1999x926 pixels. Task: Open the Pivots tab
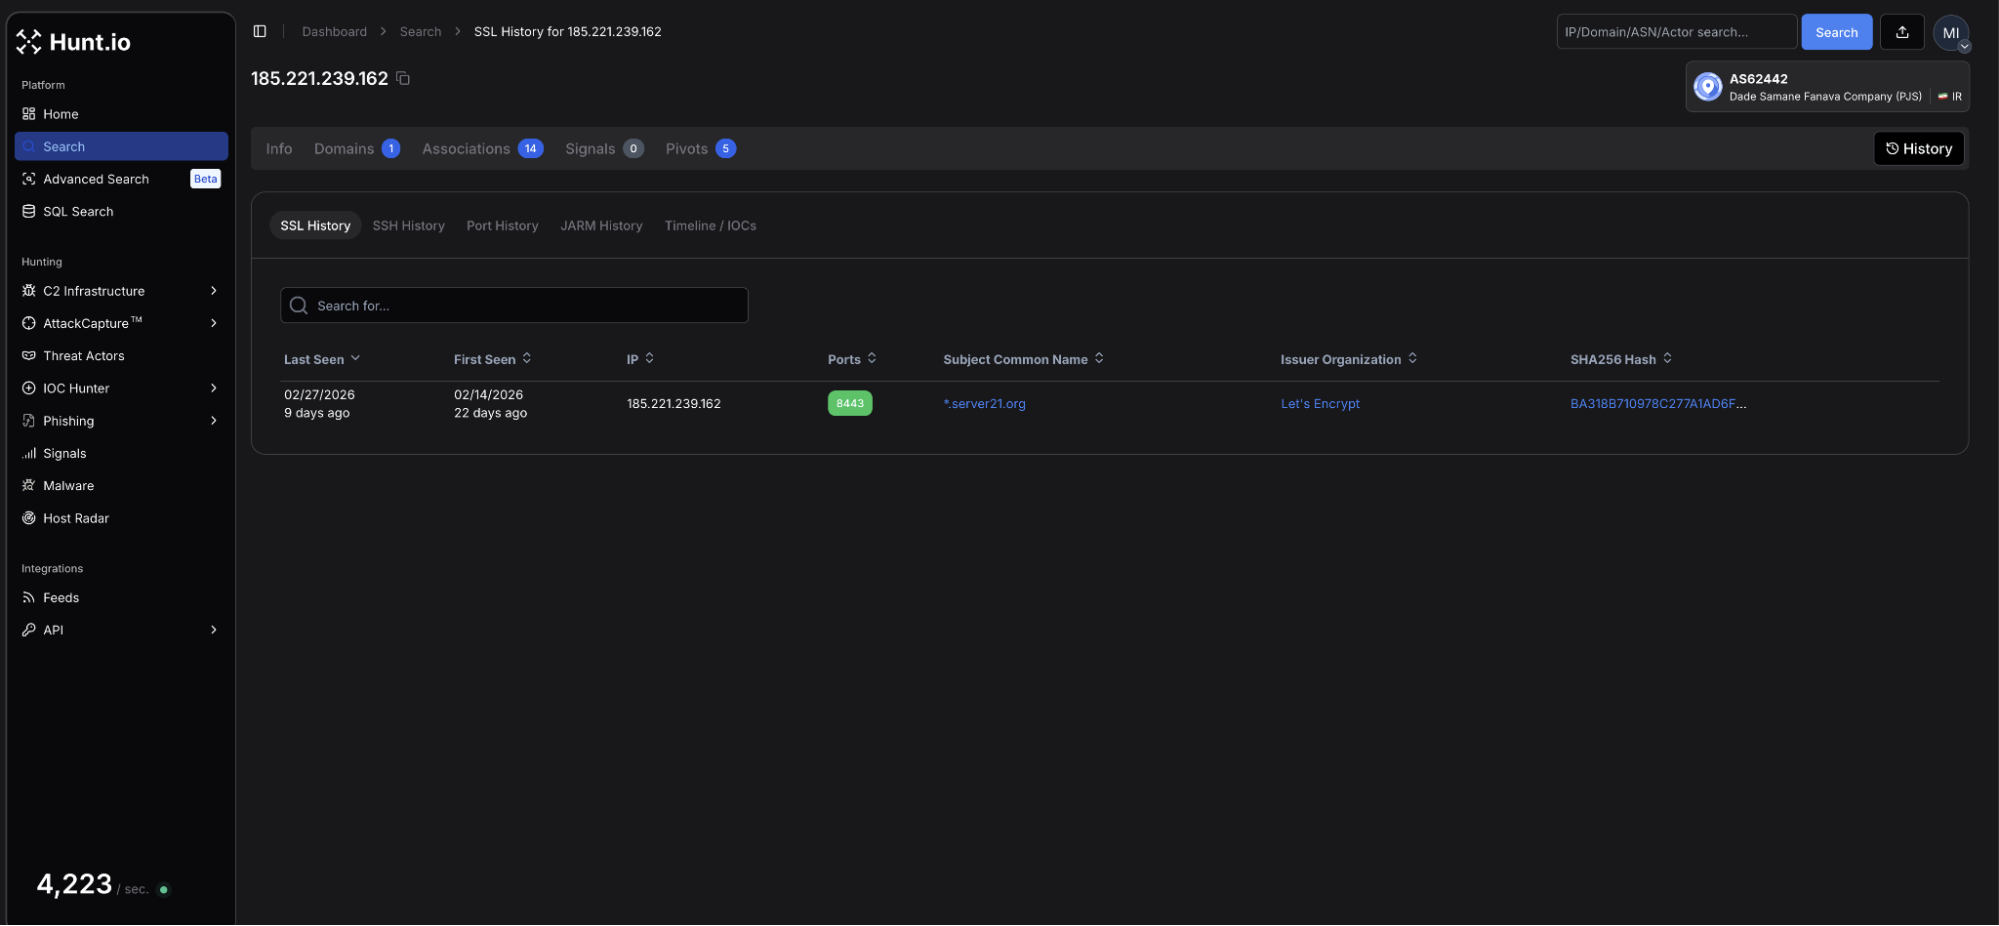(686, 148)
